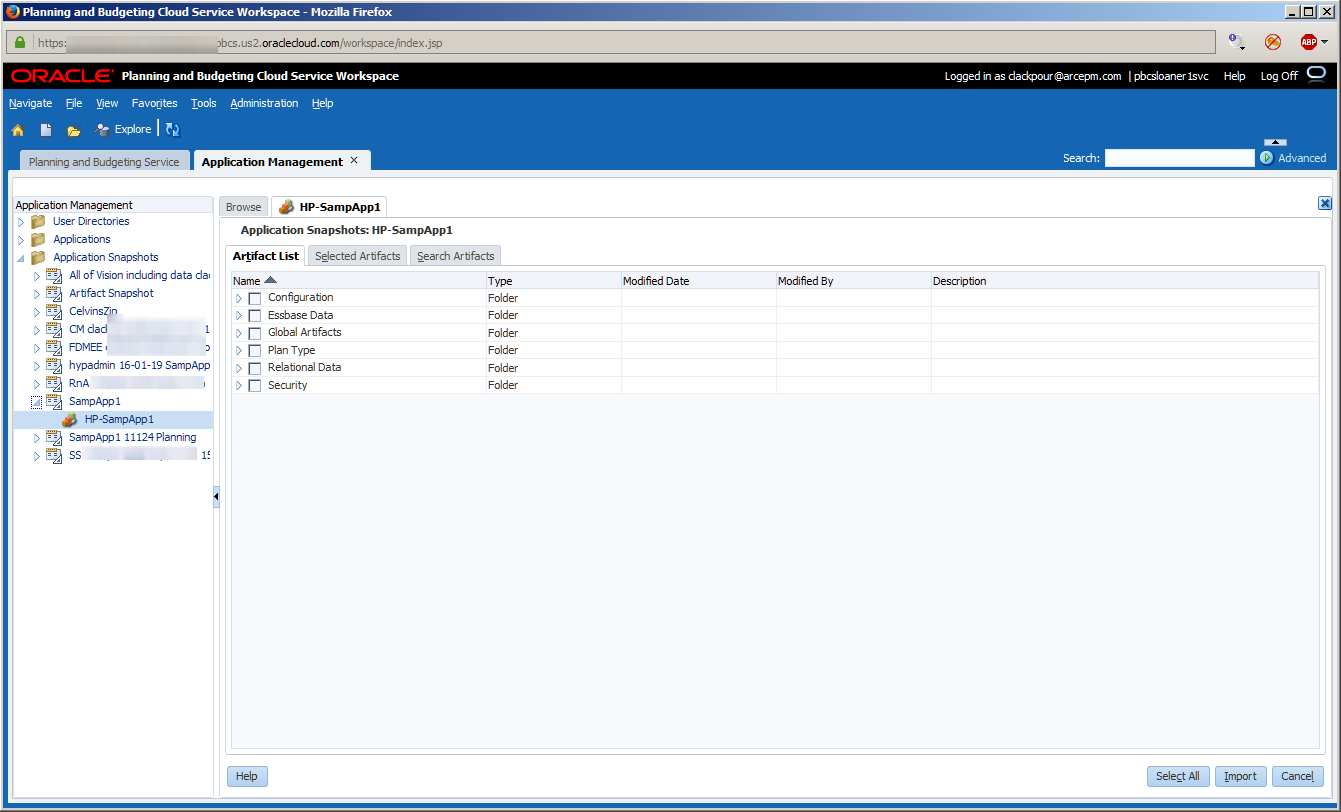The height and width of the screenshot is (812, 1341).
Task: Click the Oracle O icon beside Log Off
Action: coord(1316,74)
